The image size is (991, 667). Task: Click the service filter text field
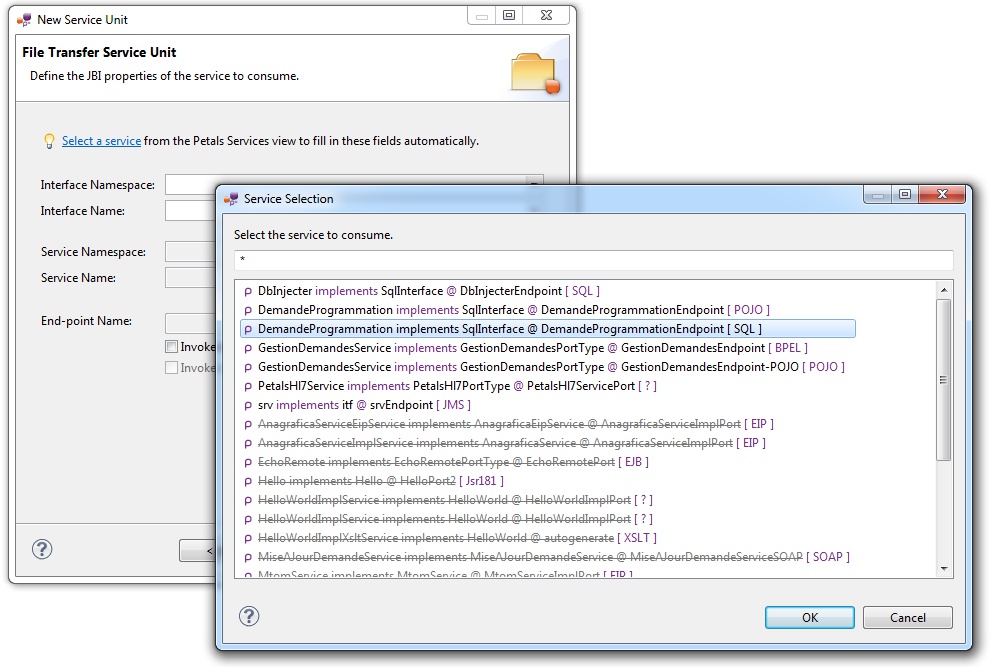pos(593,260)
